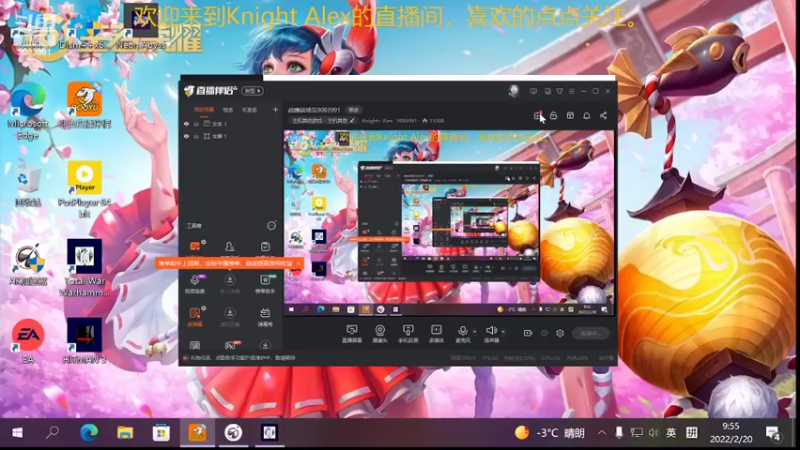Click the 英 input language indicator
This screenshot has width=800, height=450.
671,433
